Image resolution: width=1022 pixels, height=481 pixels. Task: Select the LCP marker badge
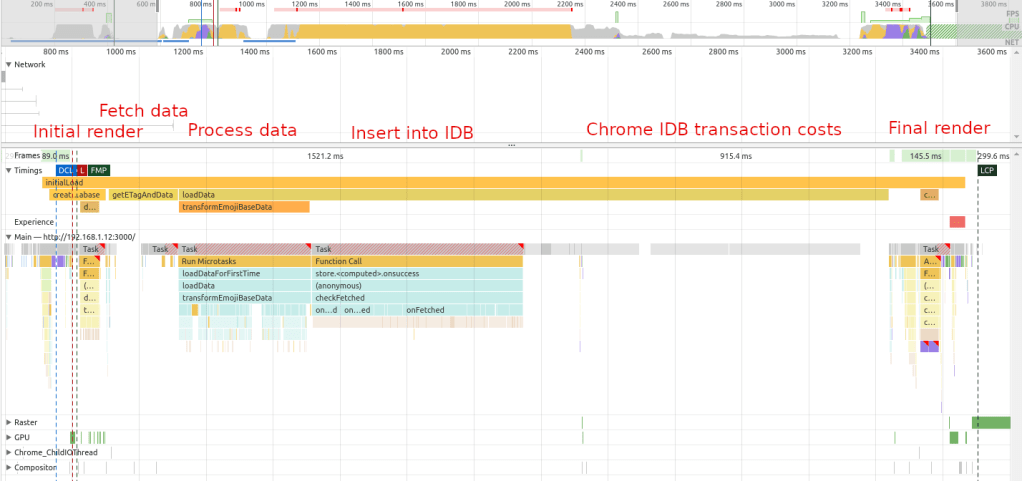987,170
